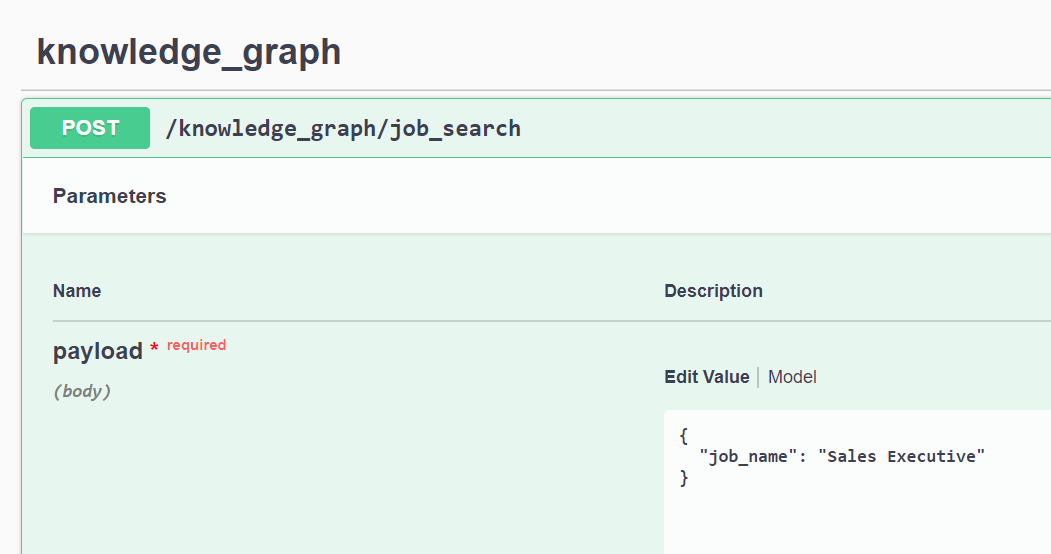Click the red asterisk beside payload

(154, 348)
